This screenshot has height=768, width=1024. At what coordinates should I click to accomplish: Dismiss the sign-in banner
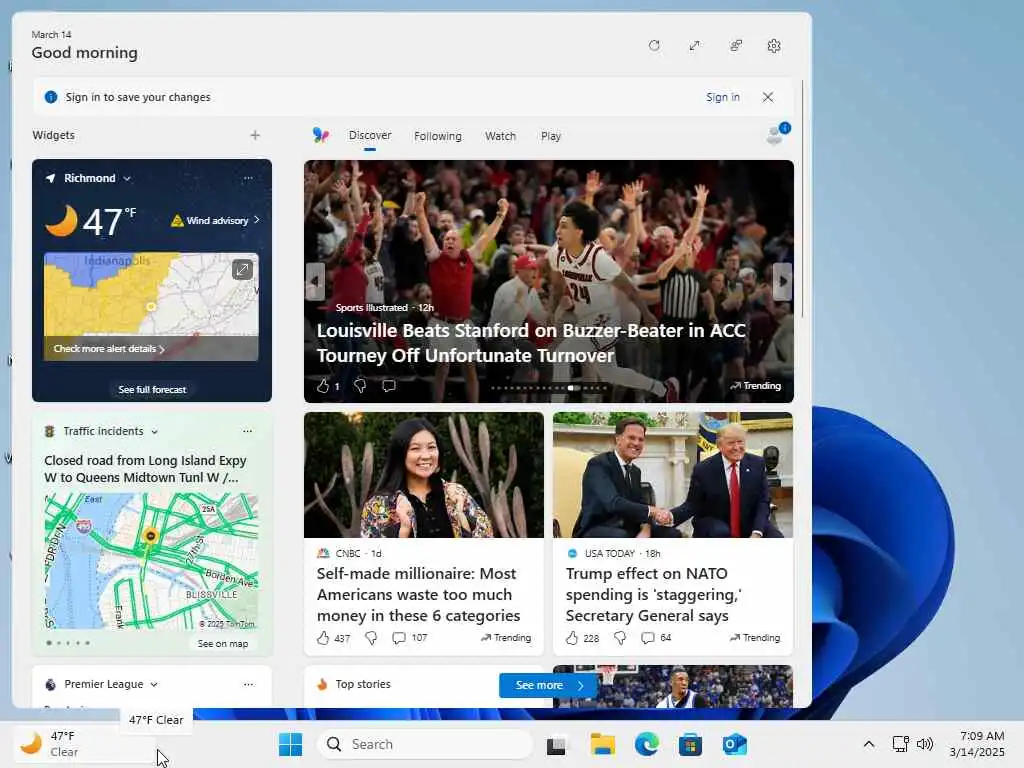tap(768, 97)
